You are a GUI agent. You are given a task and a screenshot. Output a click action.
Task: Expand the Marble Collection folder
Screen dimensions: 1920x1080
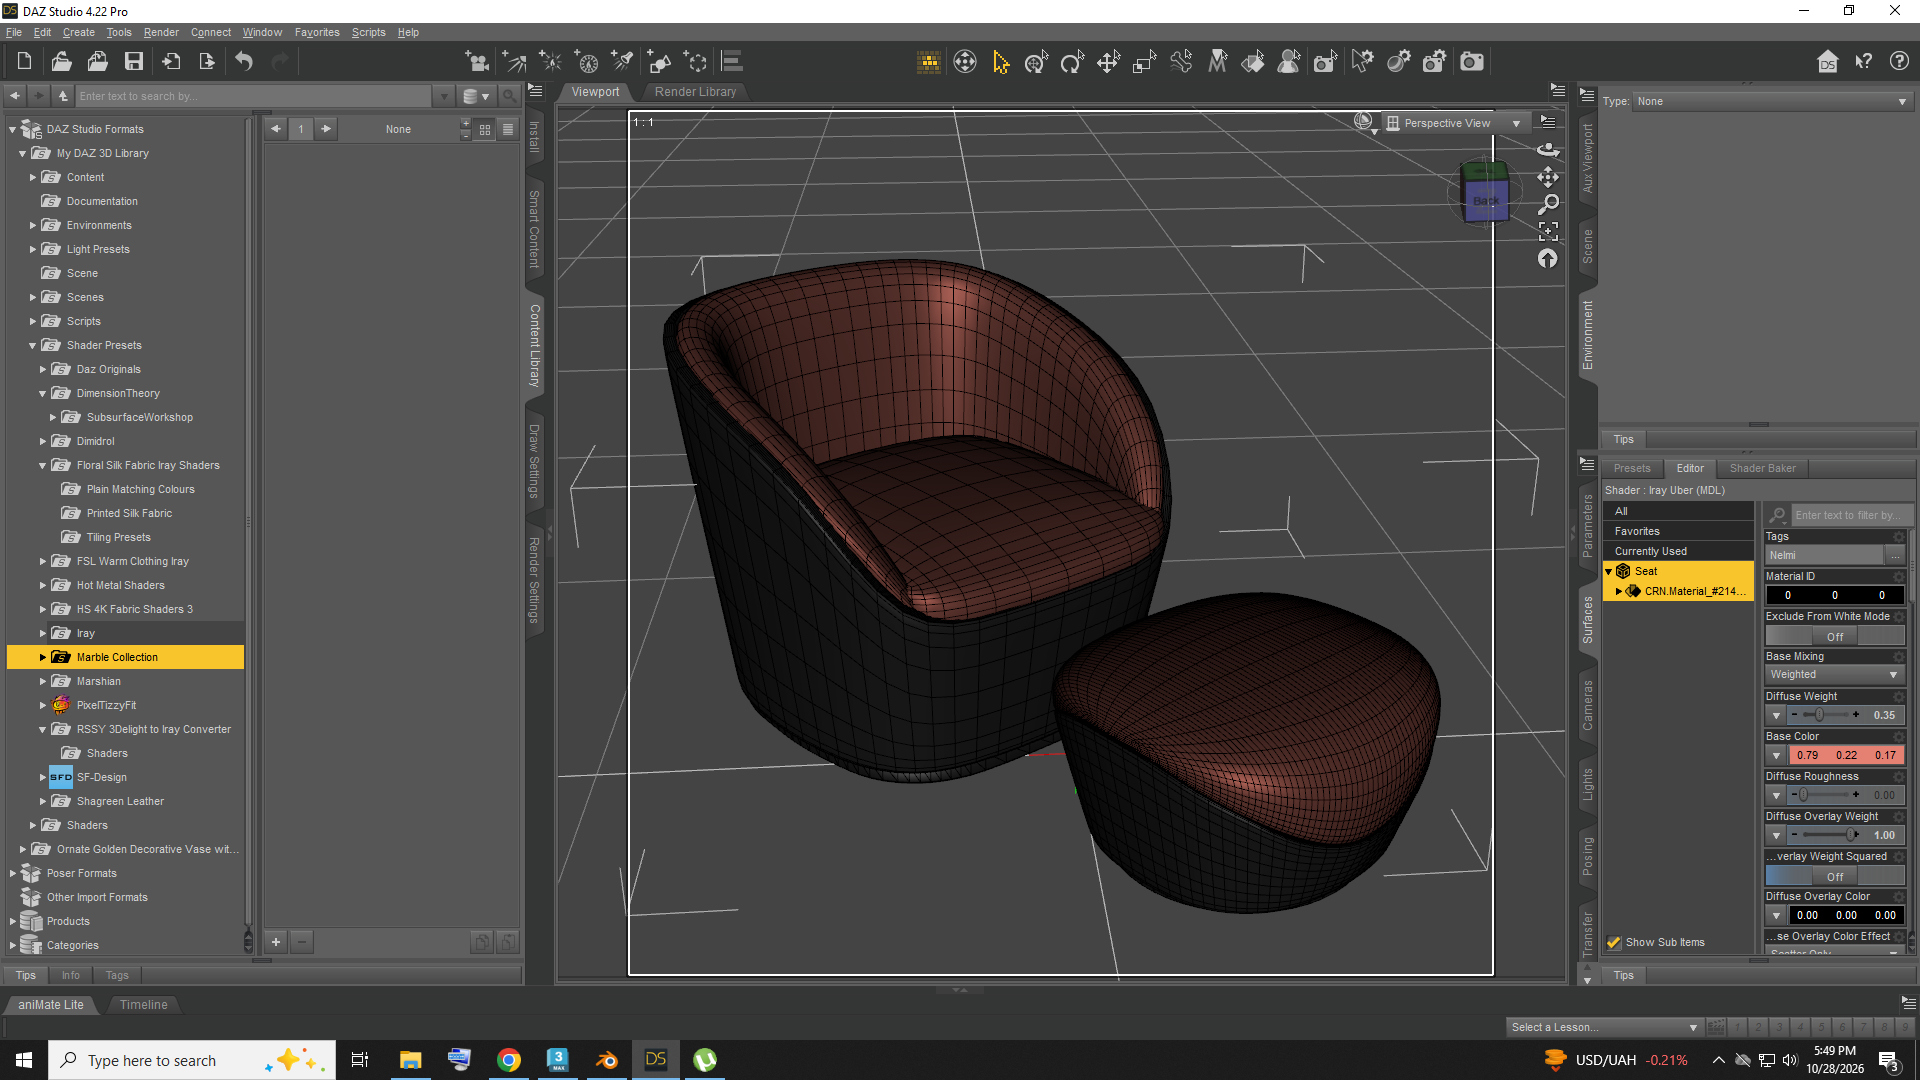click(43, 657)
